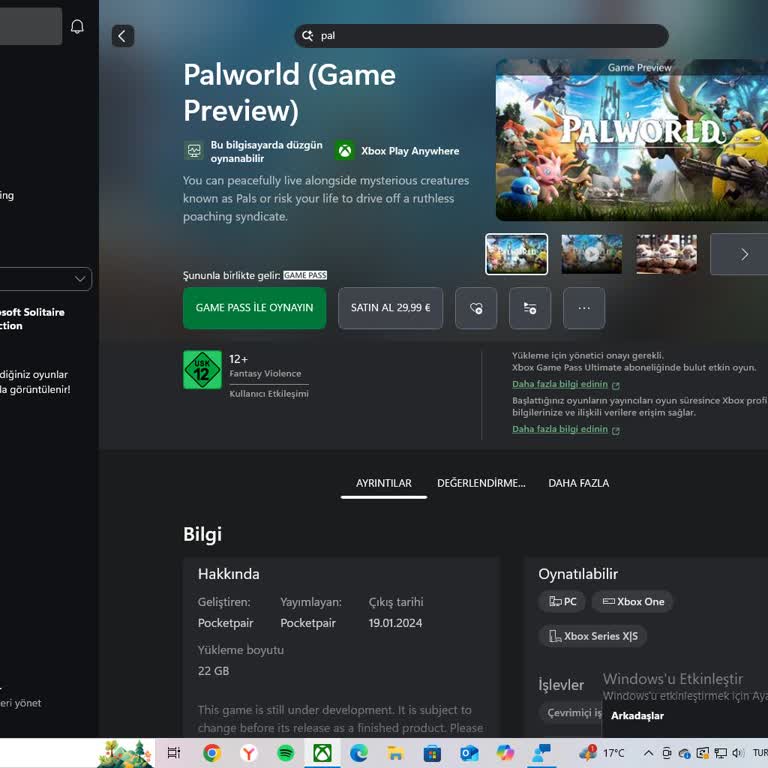Click the PC platform chip
The image size is (768, 768).
tap(562, 601)
